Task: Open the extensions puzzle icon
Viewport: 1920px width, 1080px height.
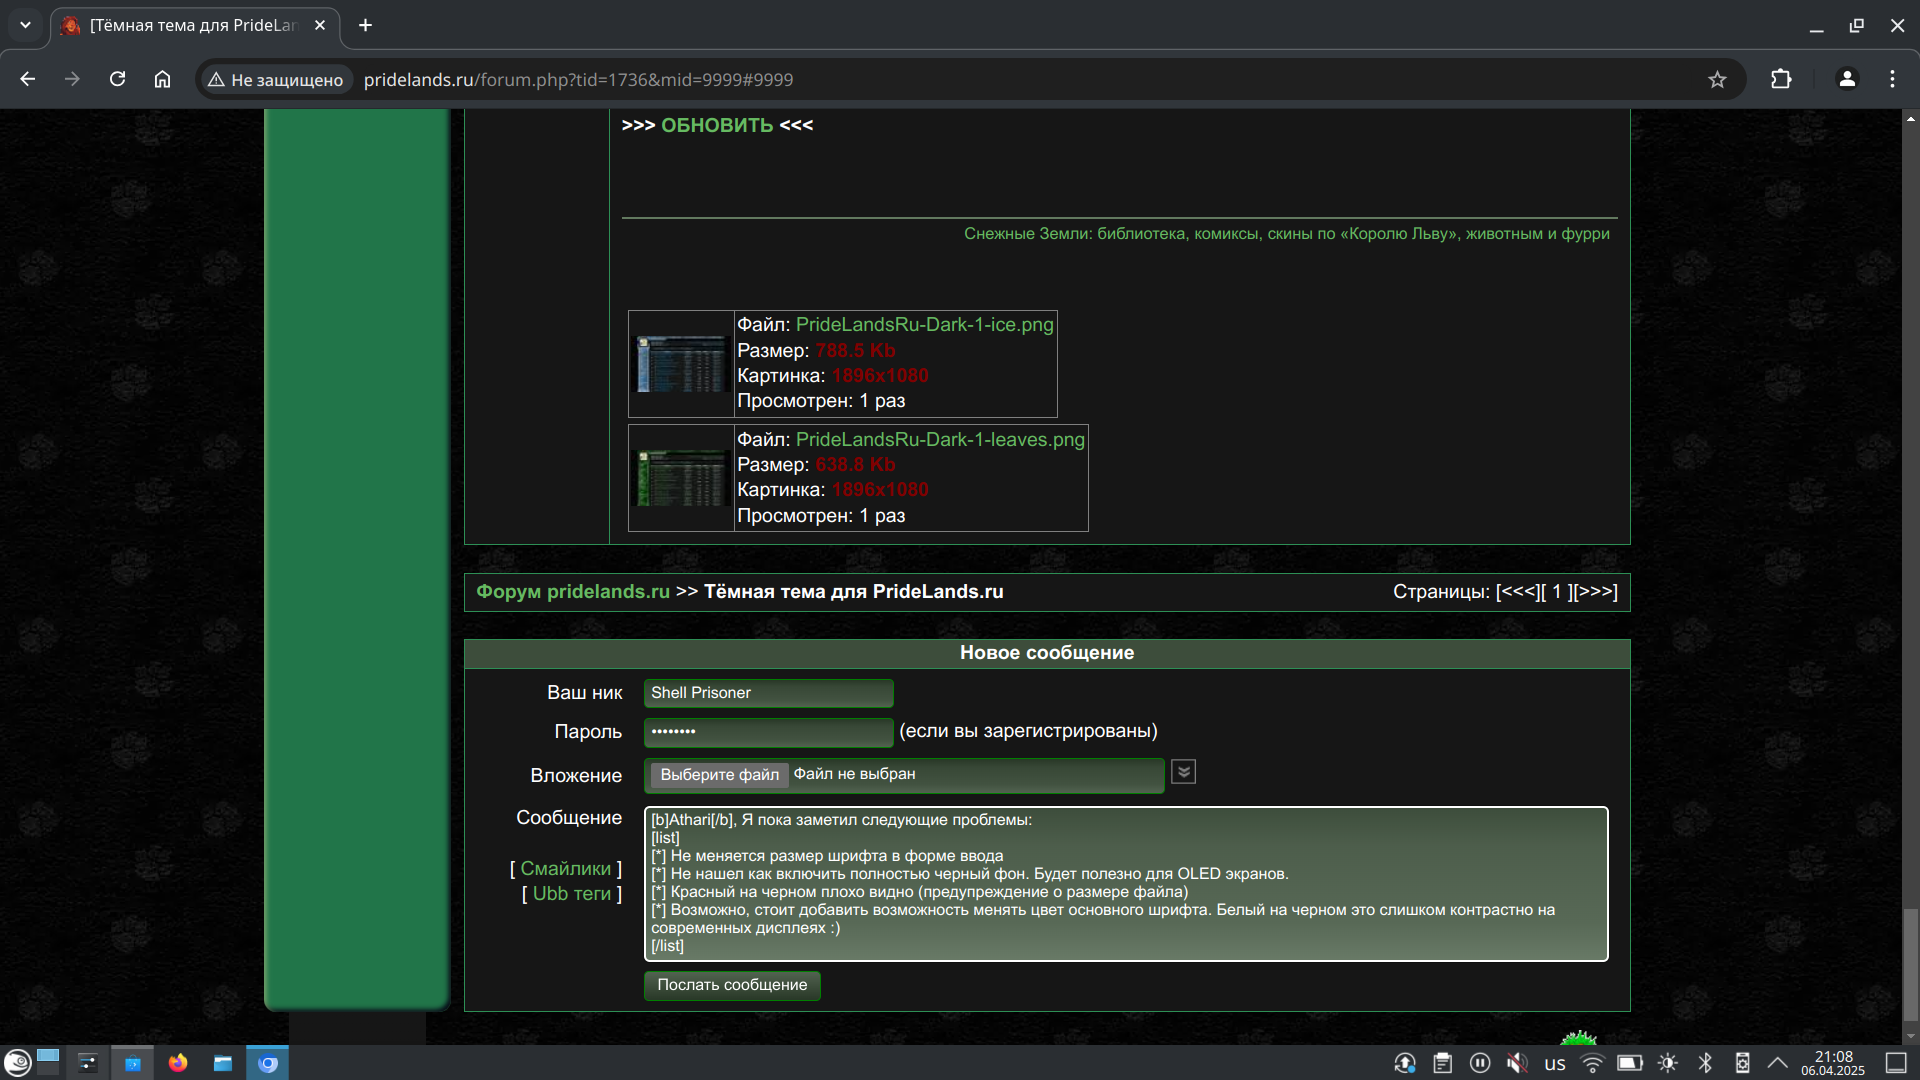Action: pos(1781,79)
